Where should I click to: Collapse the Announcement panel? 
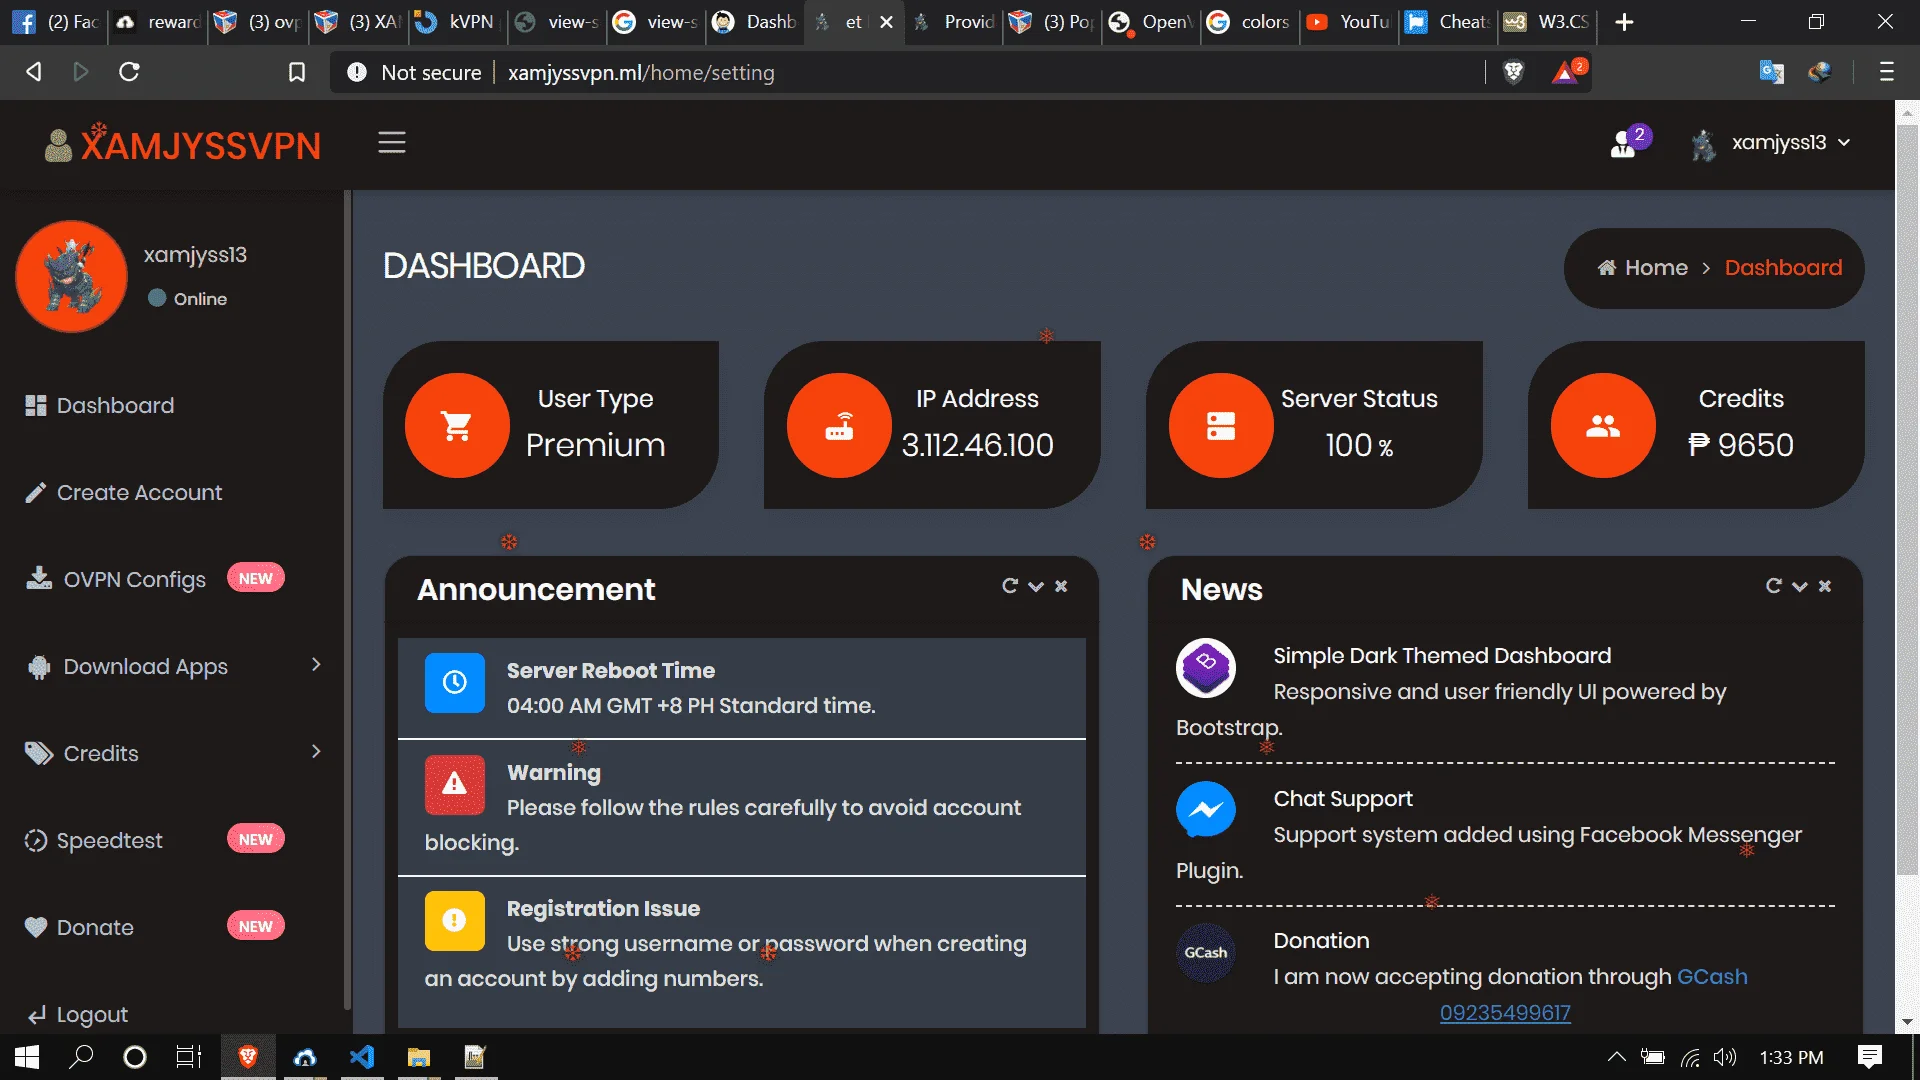point(1036,586)
